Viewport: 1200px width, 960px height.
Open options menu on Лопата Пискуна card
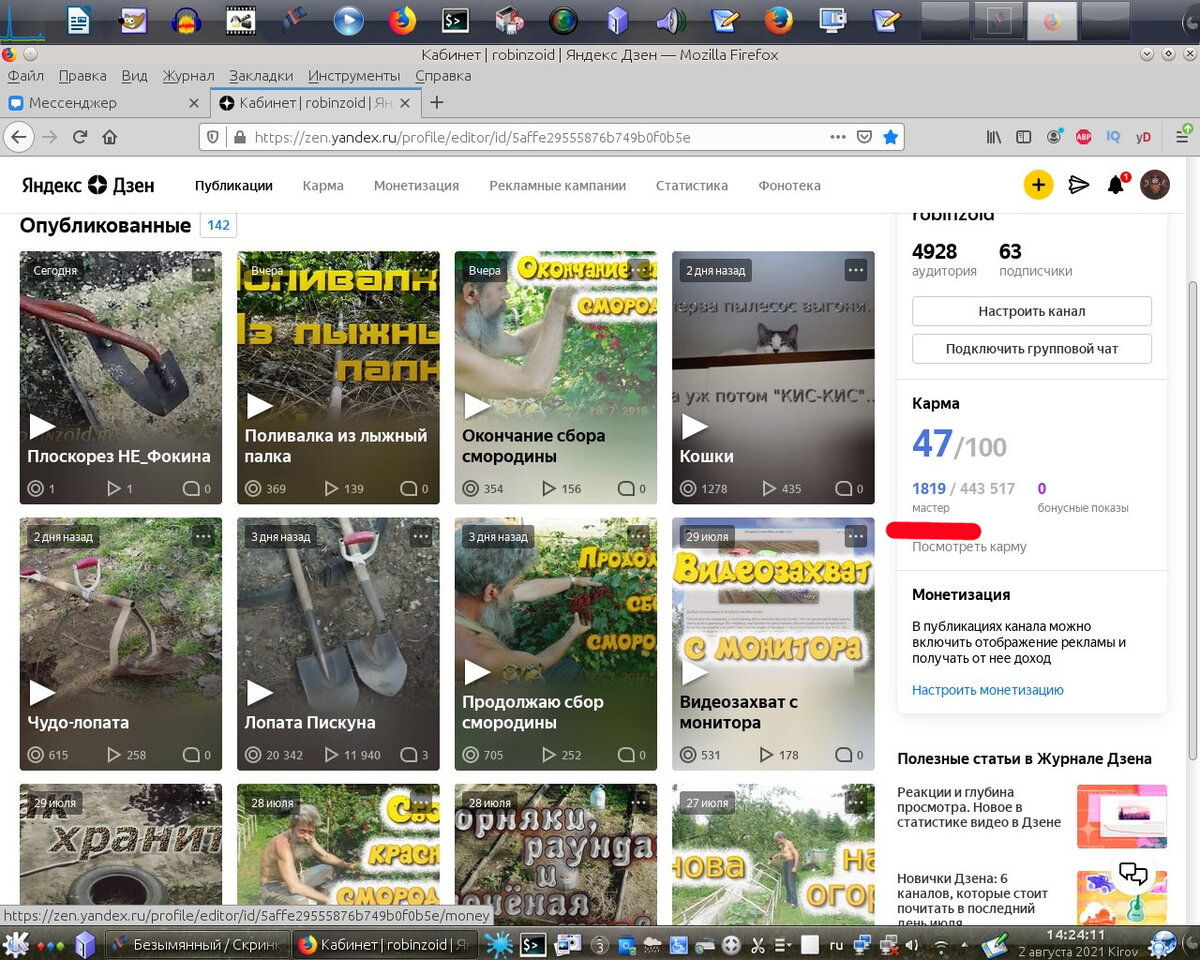point(420,536)
